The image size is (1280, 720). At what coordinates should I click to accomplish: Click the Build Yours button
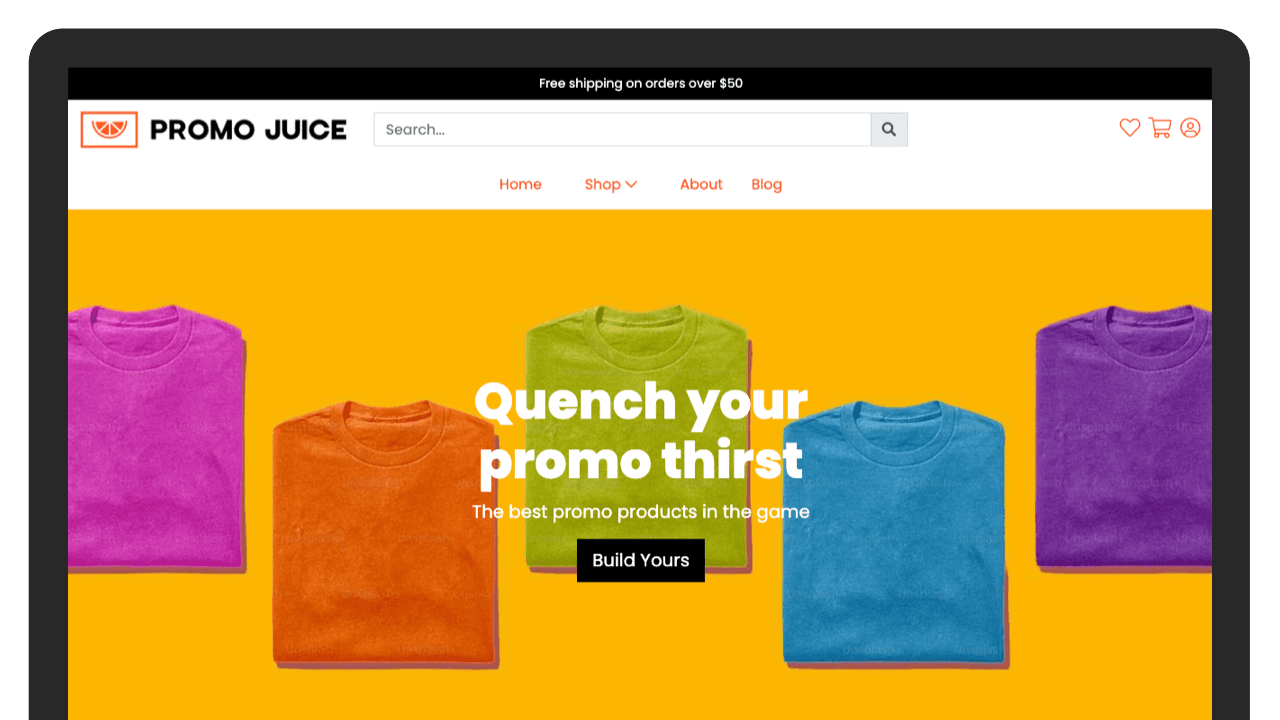click(641, 560)
